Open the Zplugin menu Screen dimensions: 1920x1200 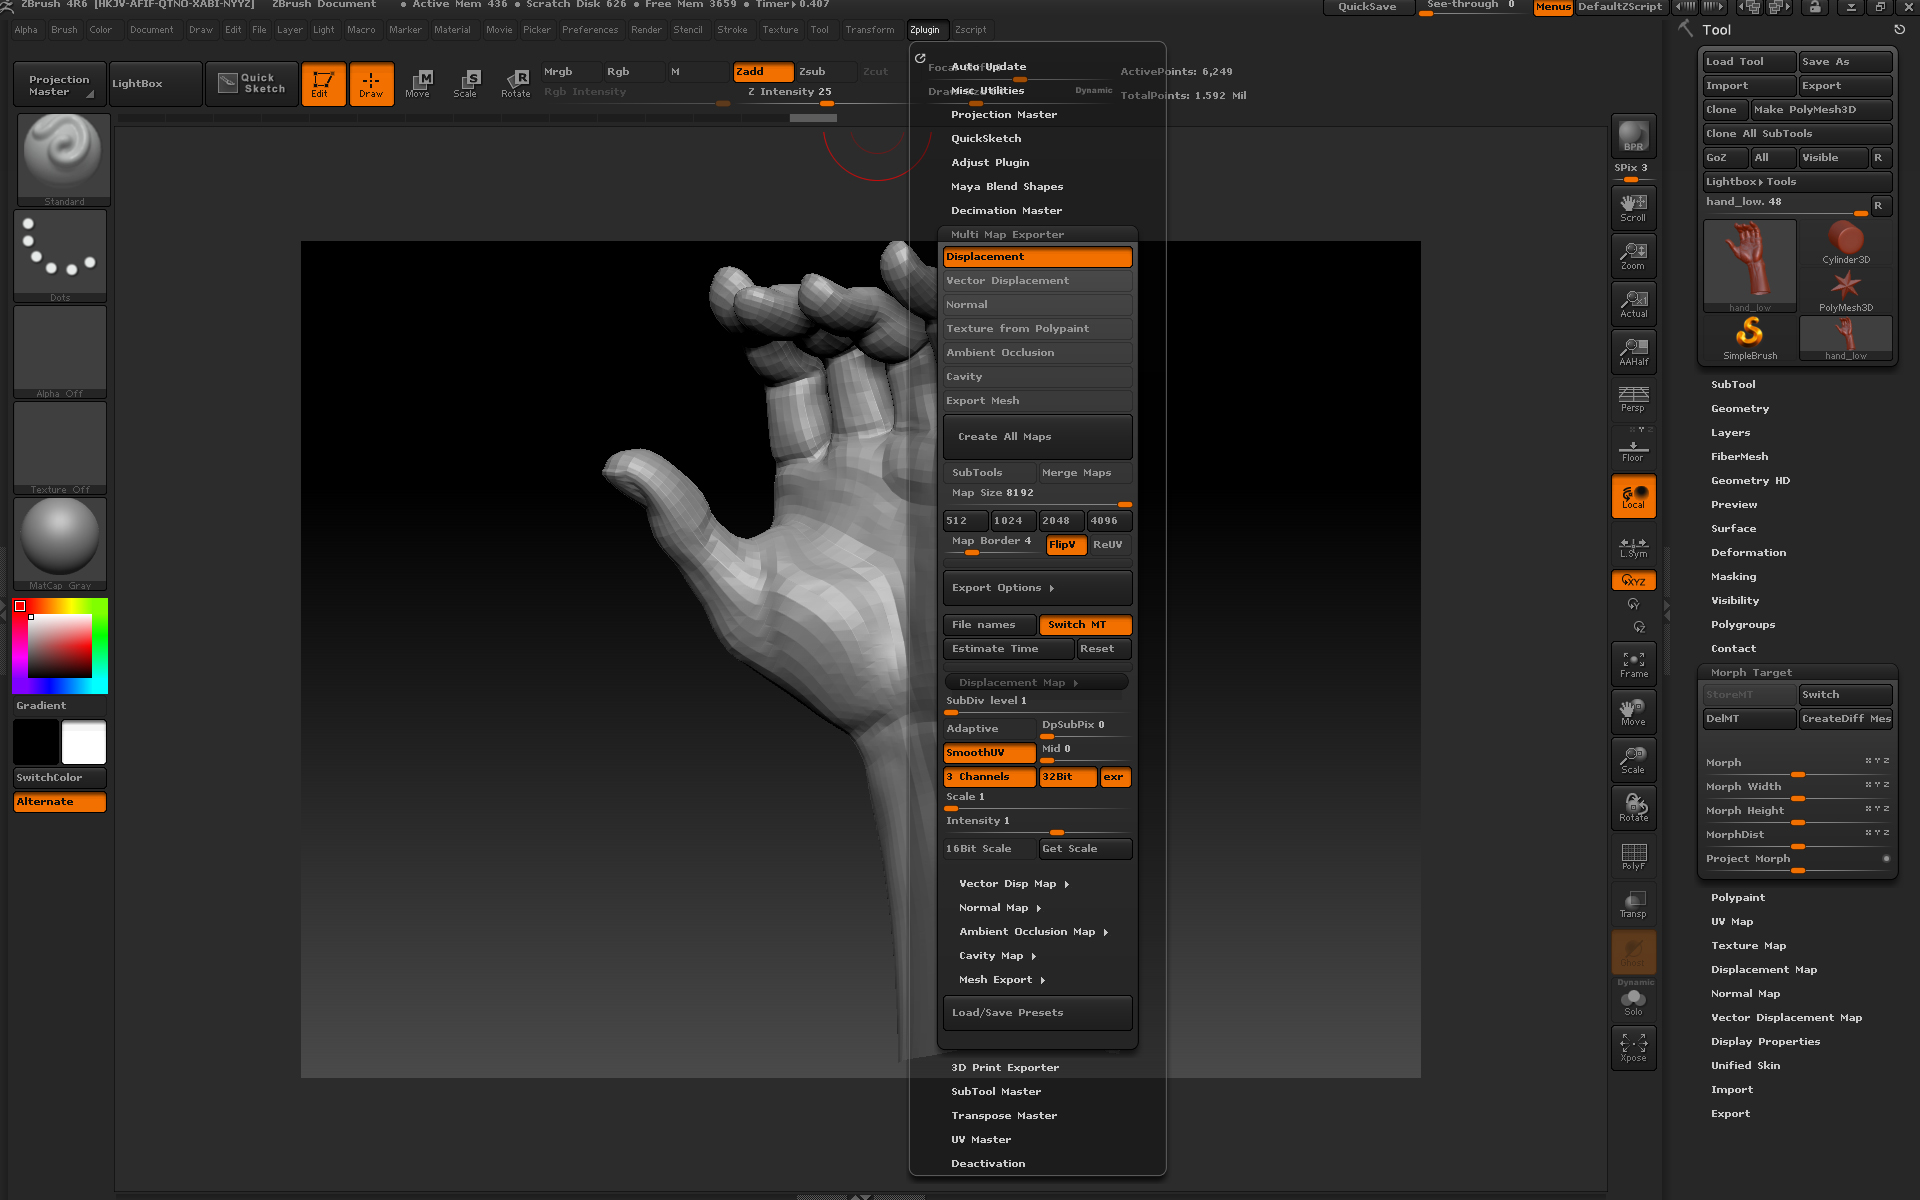pyautogui.click(x=924, y=30)
